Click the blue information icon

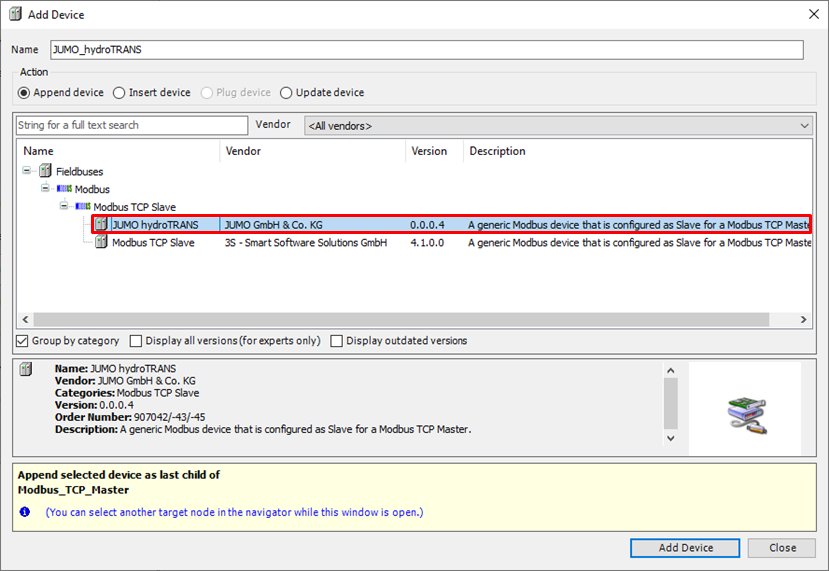pyautogui.click(x=25, y=512)
